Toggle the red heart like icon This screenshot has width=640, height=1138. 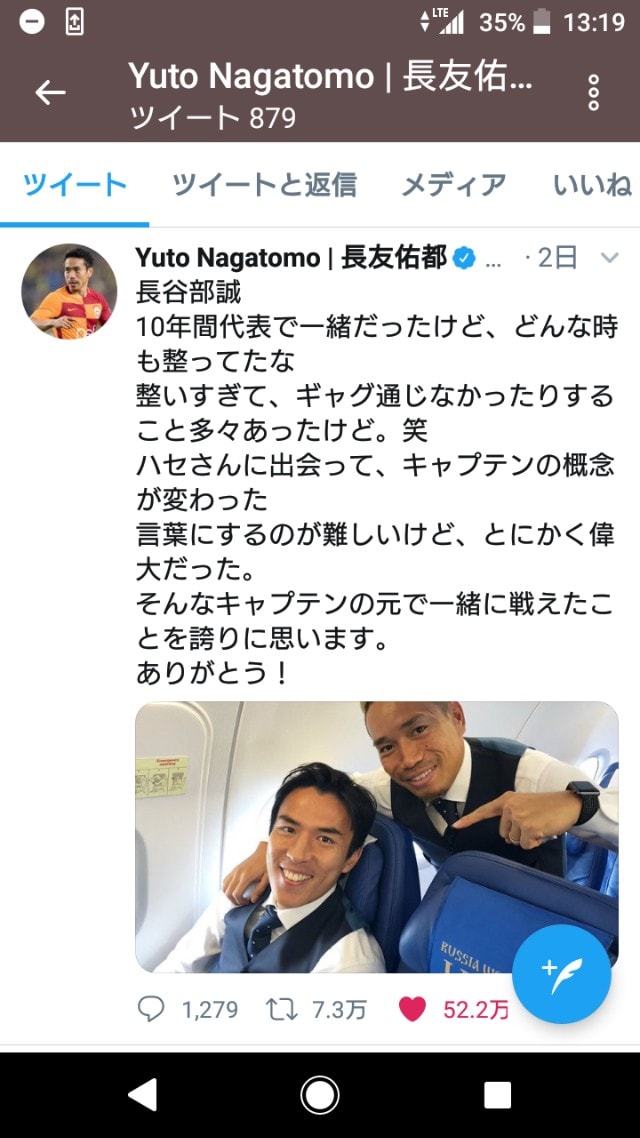coord(412,1010)
